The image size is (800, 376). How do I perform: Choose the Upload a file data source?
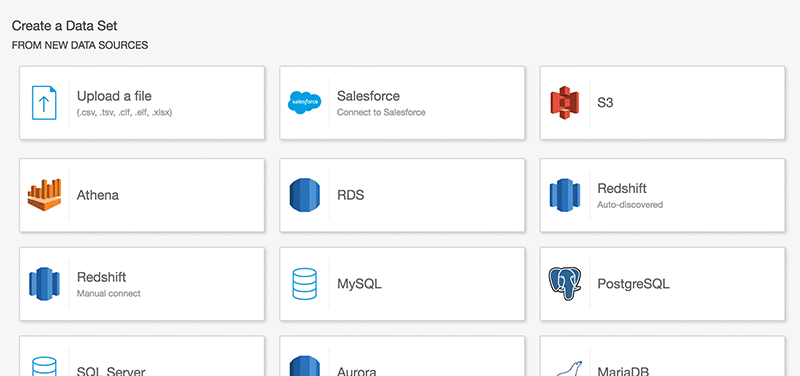[142, 103]
